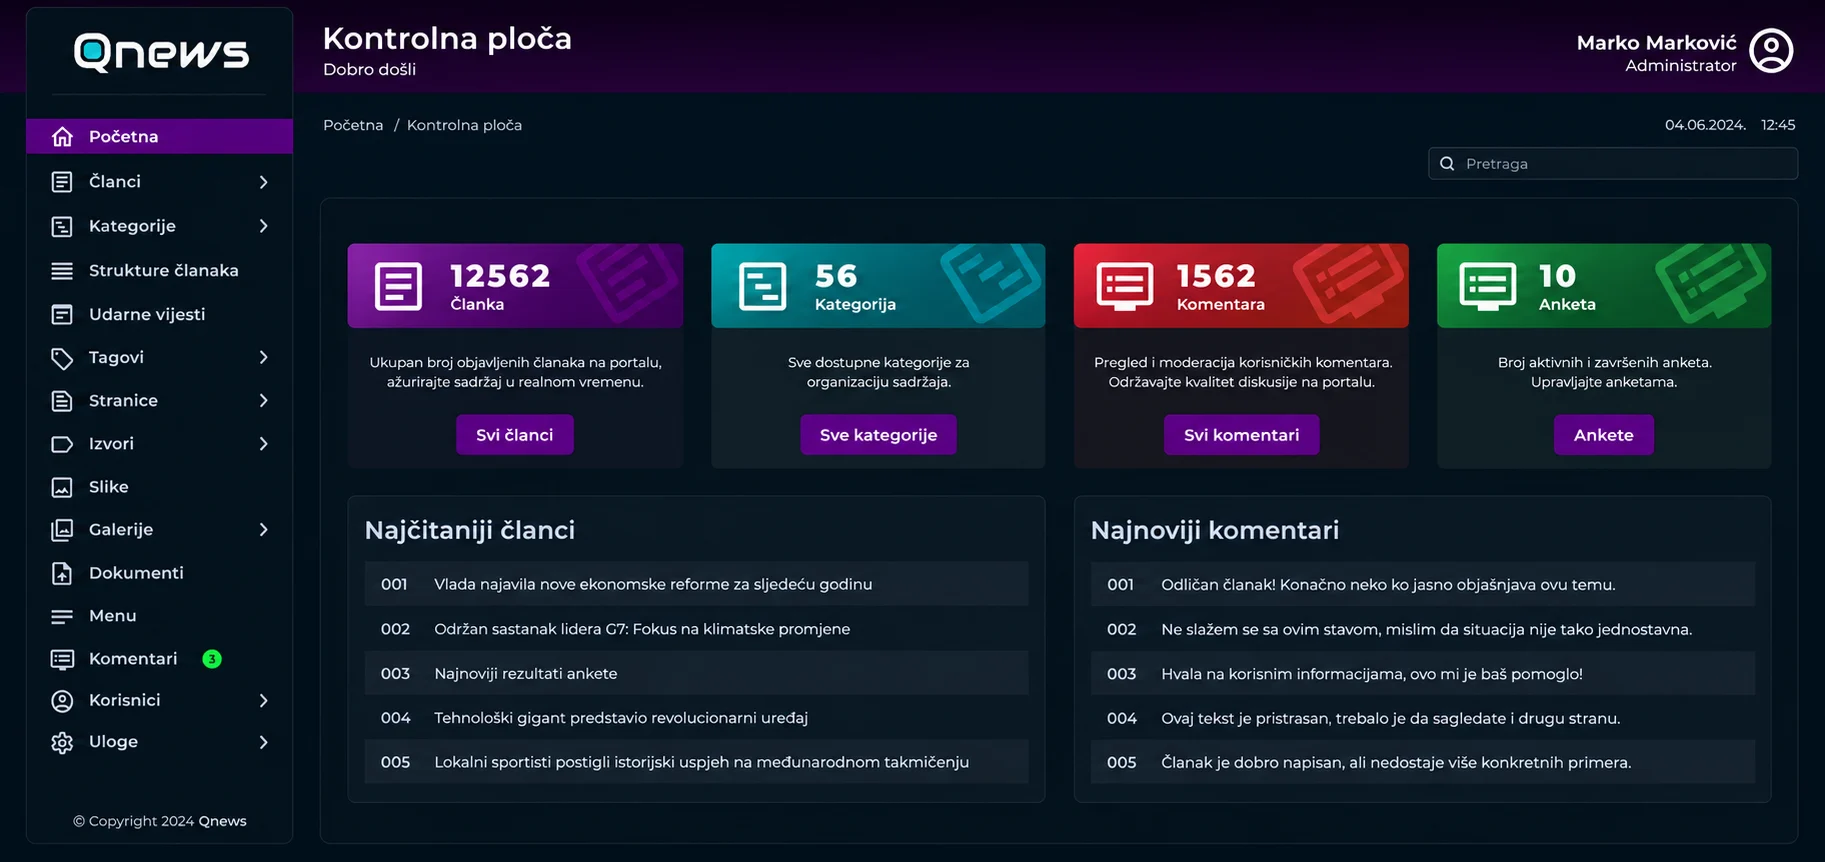Click the Menu hamburger icon
This screenshot has width=1825, height=862.
pyautogui.click(x=62, y=617)
